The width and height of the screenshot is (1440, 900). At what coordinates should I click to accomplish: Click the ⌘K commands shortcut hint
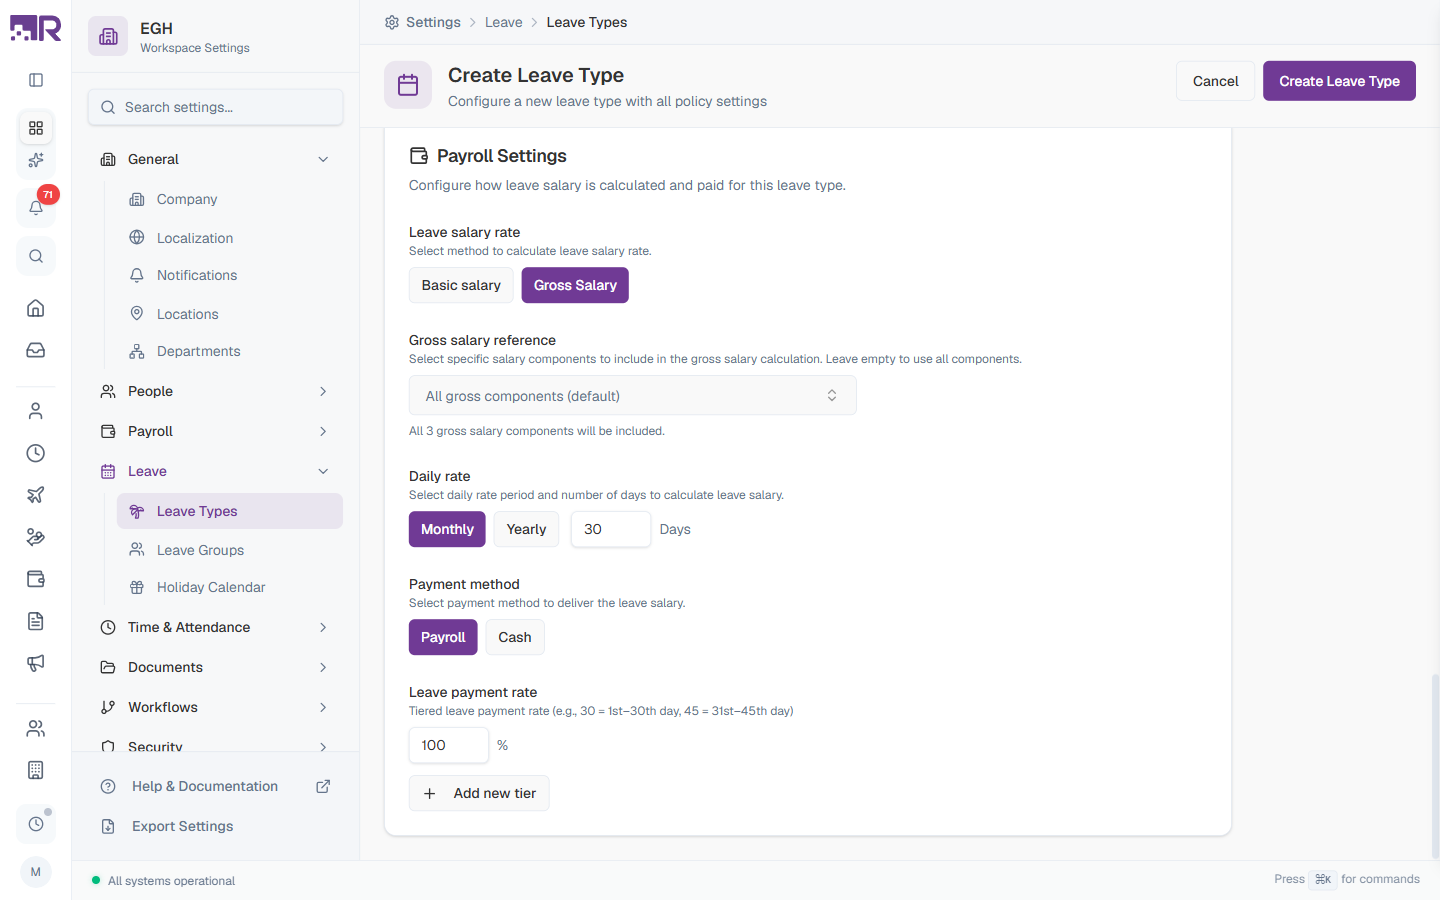1323,879
